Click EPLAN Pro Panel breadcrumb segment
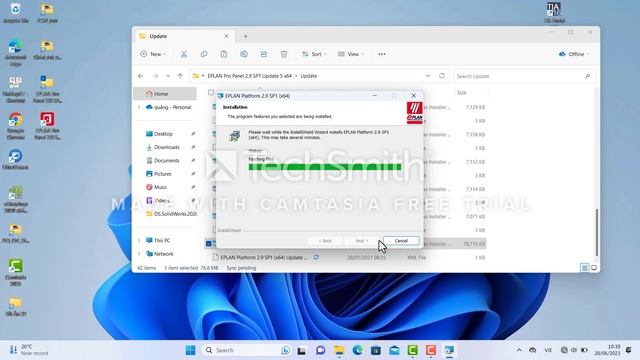This screenshot has width=640, height=360. tap(249, 76)
